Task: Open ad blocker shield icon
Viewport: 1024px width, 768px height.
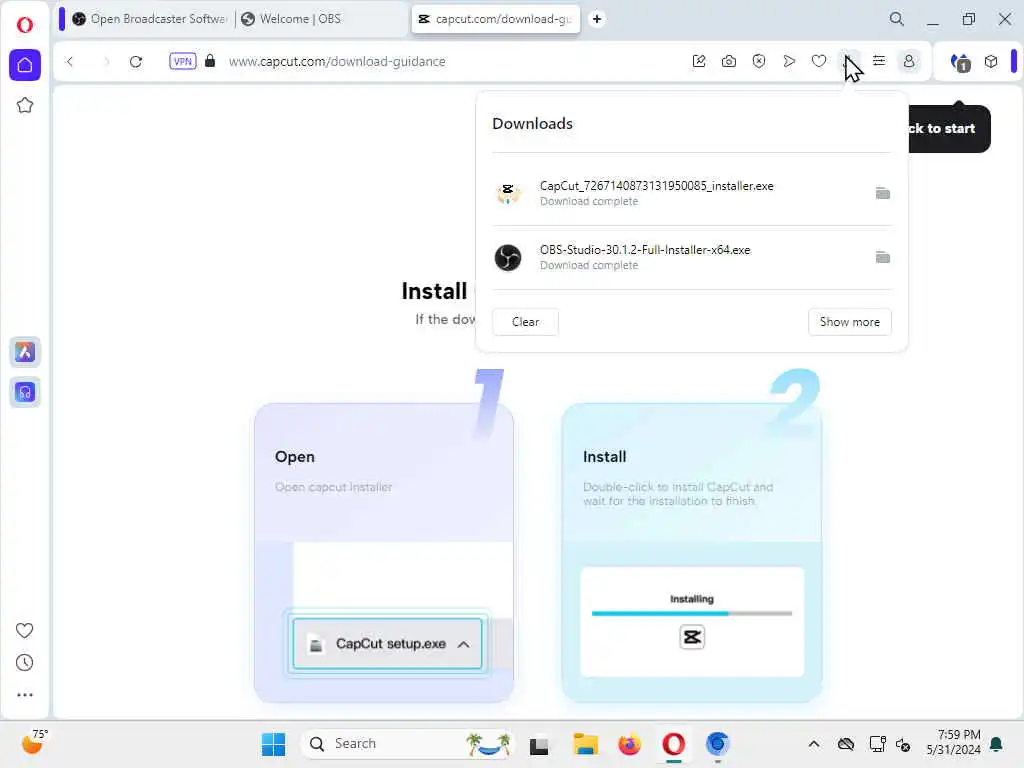Action: 759,61
